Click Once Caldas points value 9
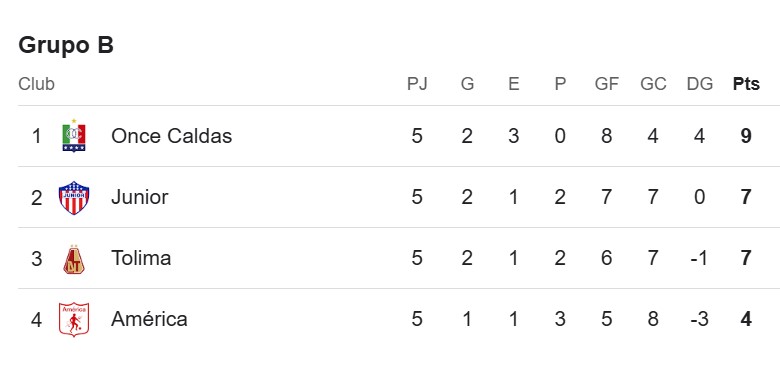Screen dimensions: 780x378 point(746,136)
